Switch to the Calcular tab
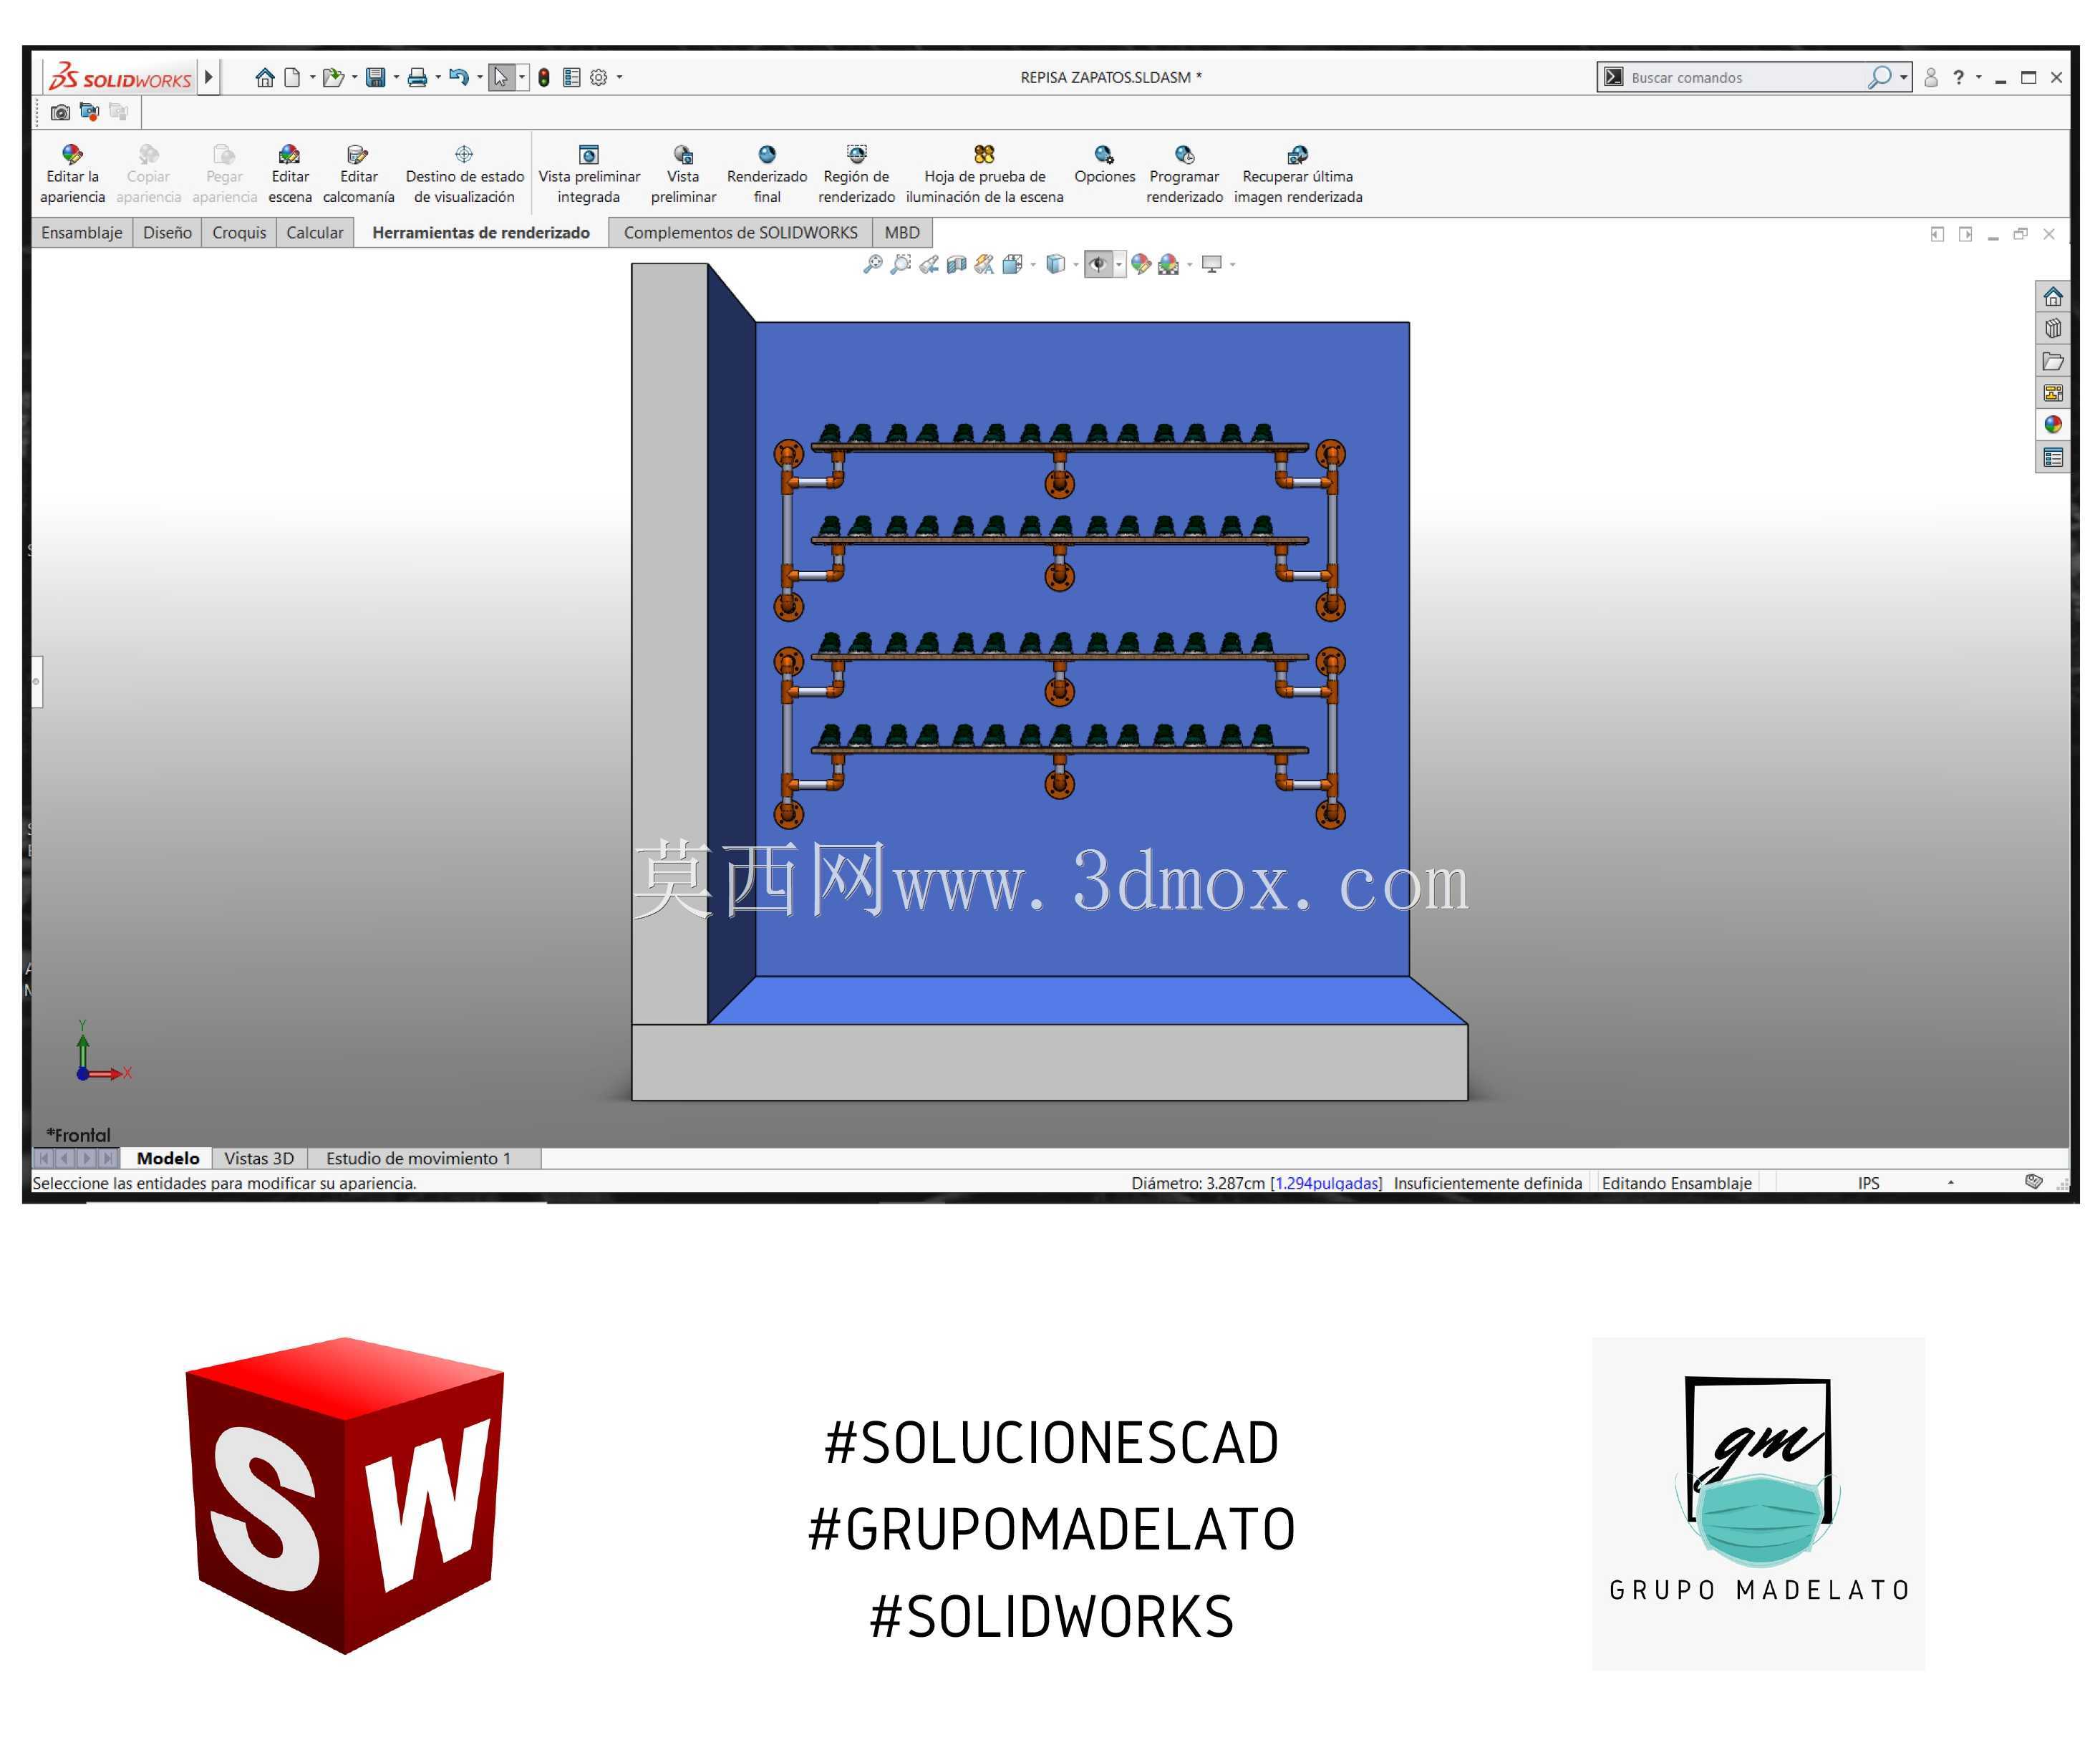Viewport: 2100px width, 1760px height. tap(314, 232)
